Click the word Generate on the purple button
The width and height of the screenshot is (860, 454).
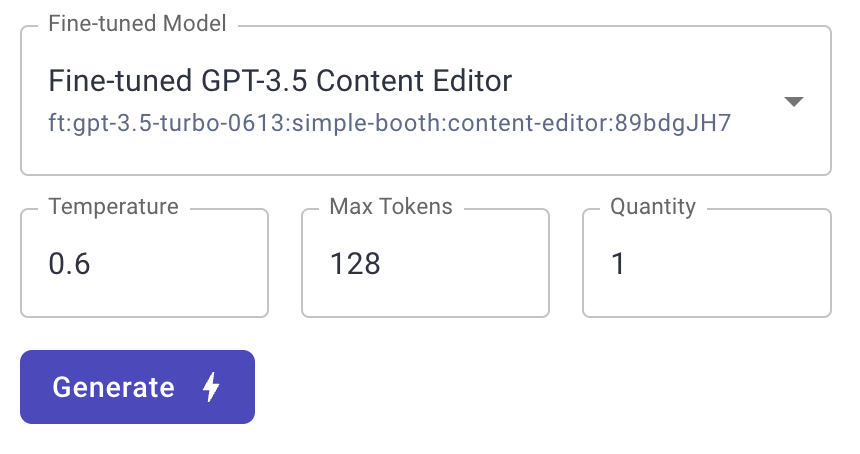[x=113, y=387]
